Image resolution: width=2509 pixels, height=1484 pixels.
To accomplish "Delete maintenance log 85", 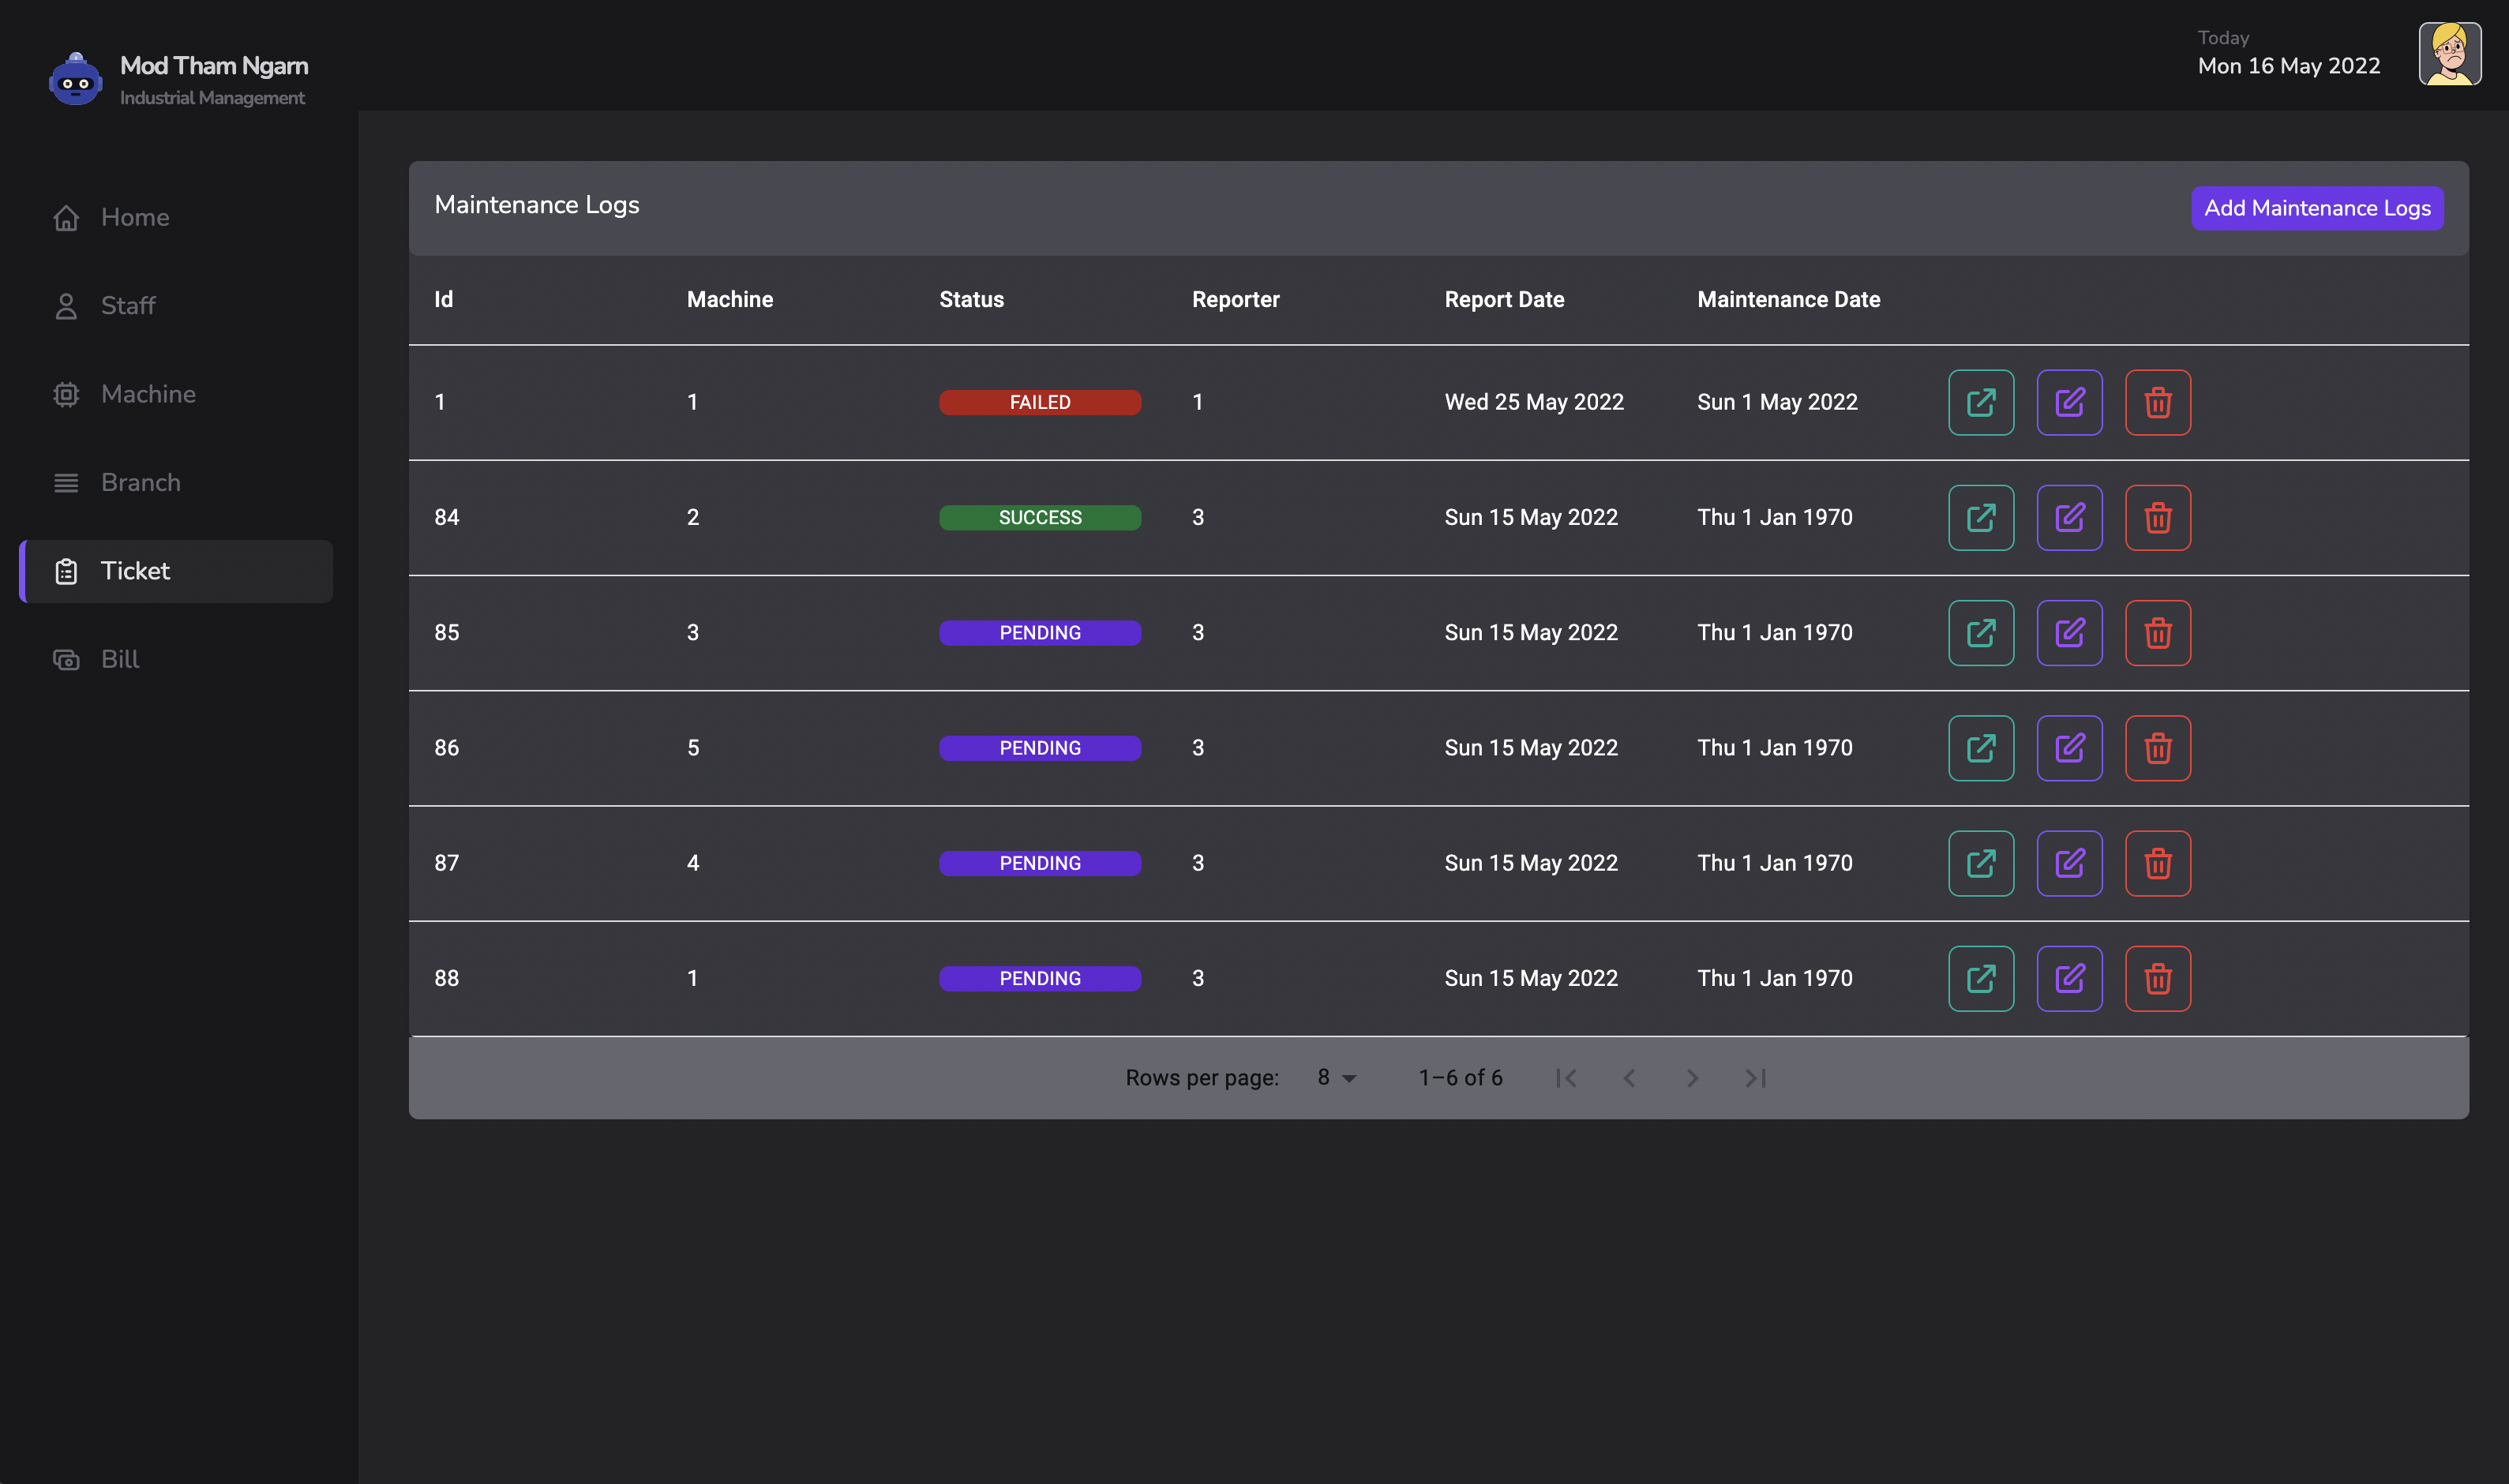I will click(2157, 633).
